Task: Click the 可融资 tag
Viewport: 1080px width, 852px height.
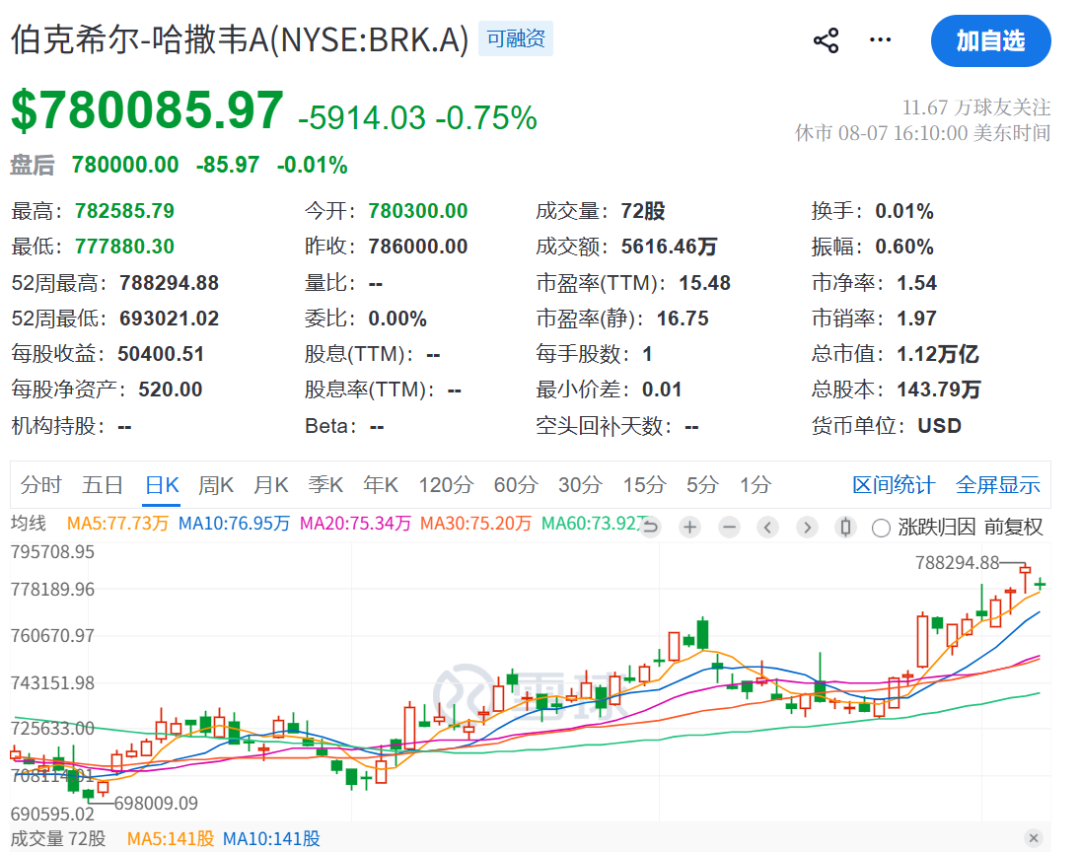Action: [x=515, y=39]
